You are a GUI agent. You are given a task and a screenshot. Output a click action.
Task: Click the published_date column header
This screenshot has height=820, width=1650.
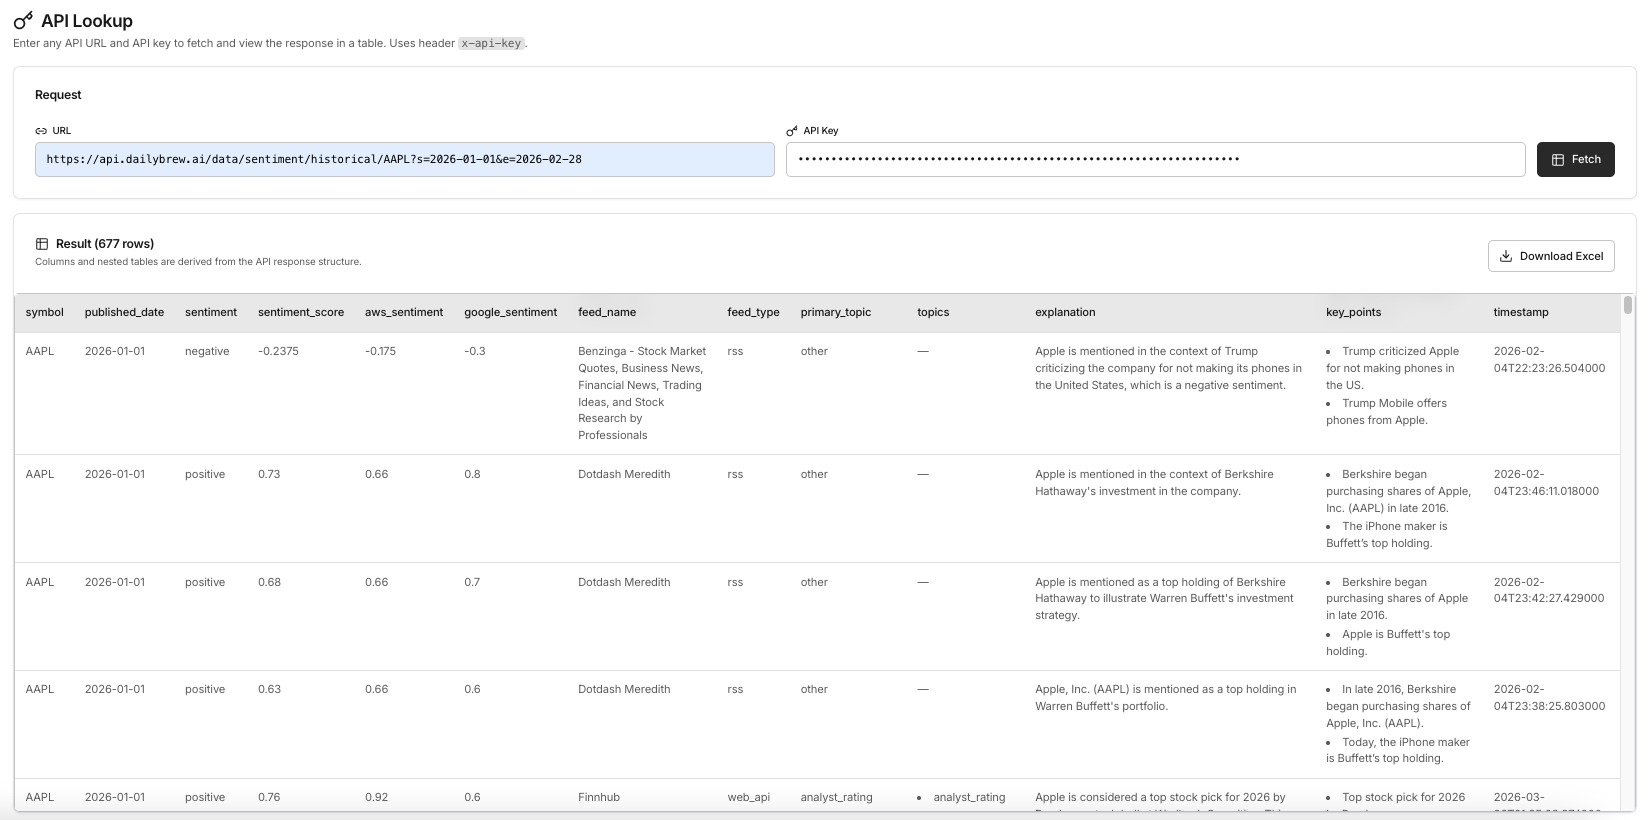coord(124,312)
